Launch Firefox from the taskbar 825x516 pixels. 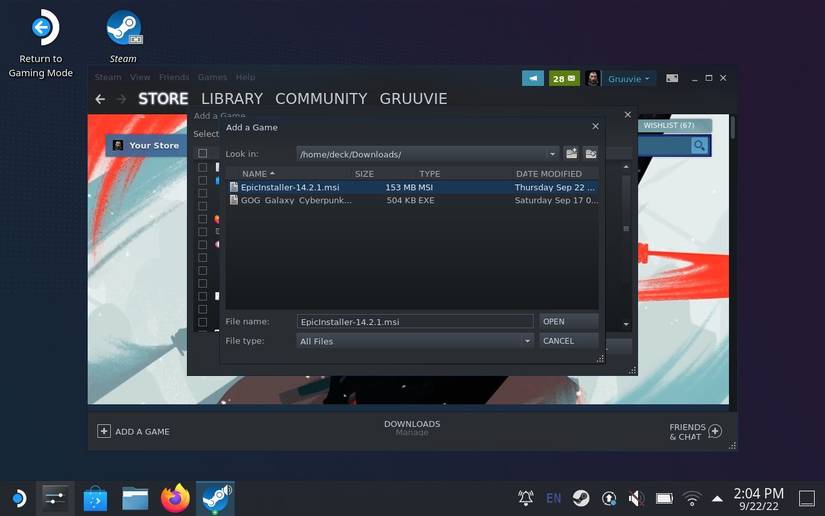coord(175,498)
